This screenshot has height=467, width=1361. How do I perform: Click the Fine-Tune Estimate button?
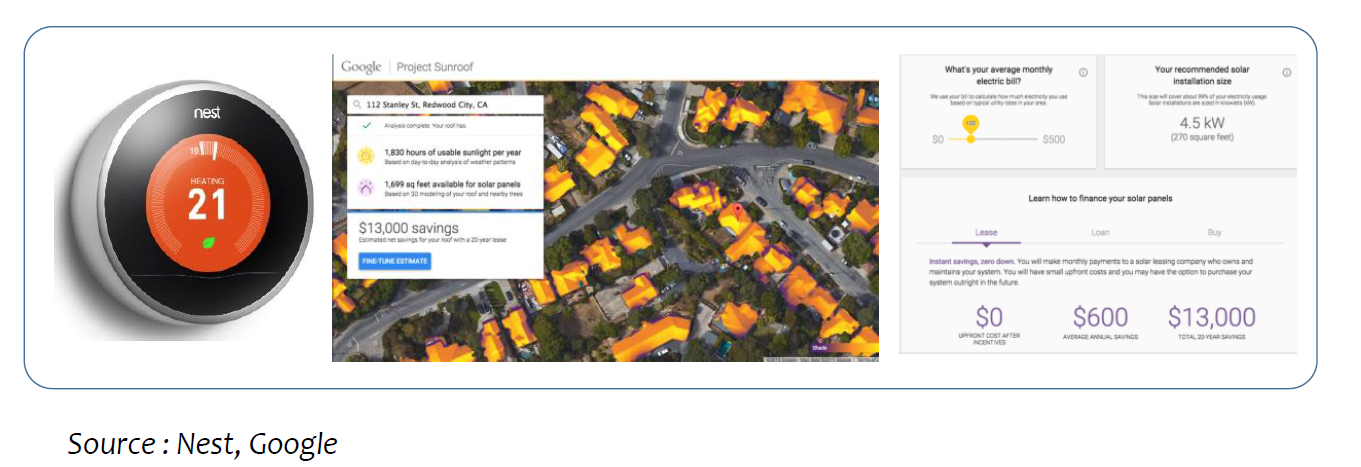click(x=395, y=261)
